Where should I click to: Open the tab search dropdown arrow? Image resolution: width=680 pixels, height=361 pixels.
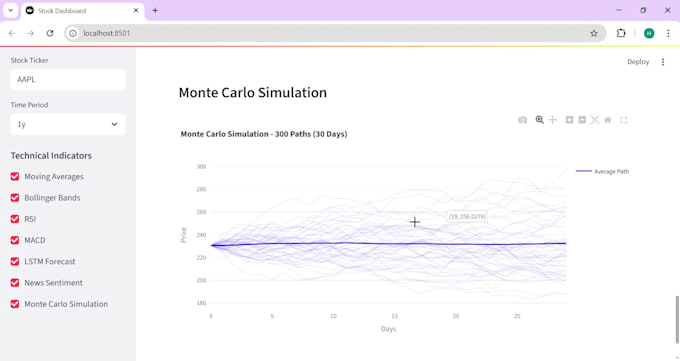coord(10,10)
